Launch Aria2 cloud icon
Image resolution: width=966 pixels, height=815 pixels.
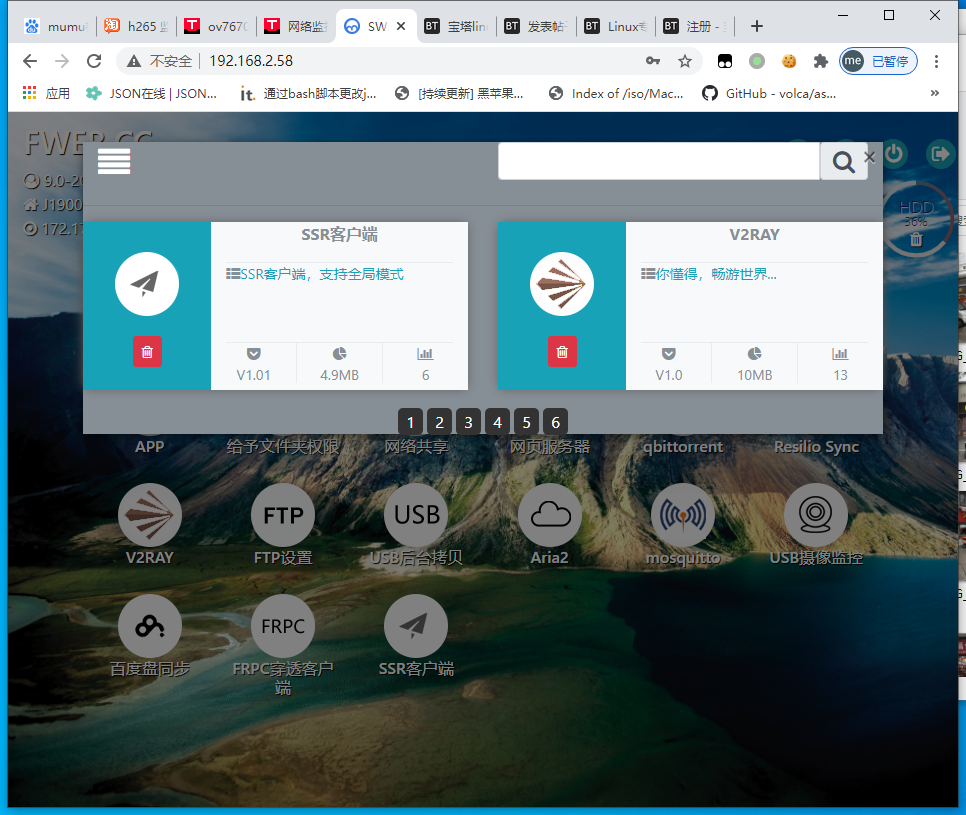click(x=549, y=516)
